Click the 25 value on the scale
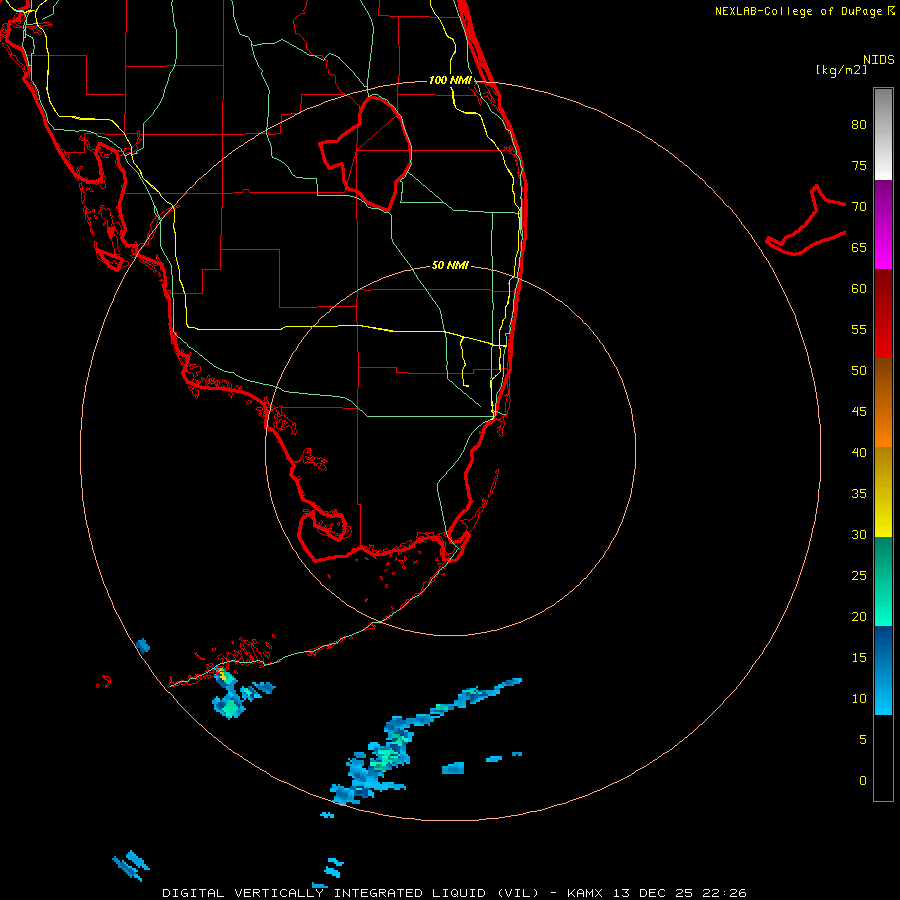Screen dimensions: 900x900 859,576
